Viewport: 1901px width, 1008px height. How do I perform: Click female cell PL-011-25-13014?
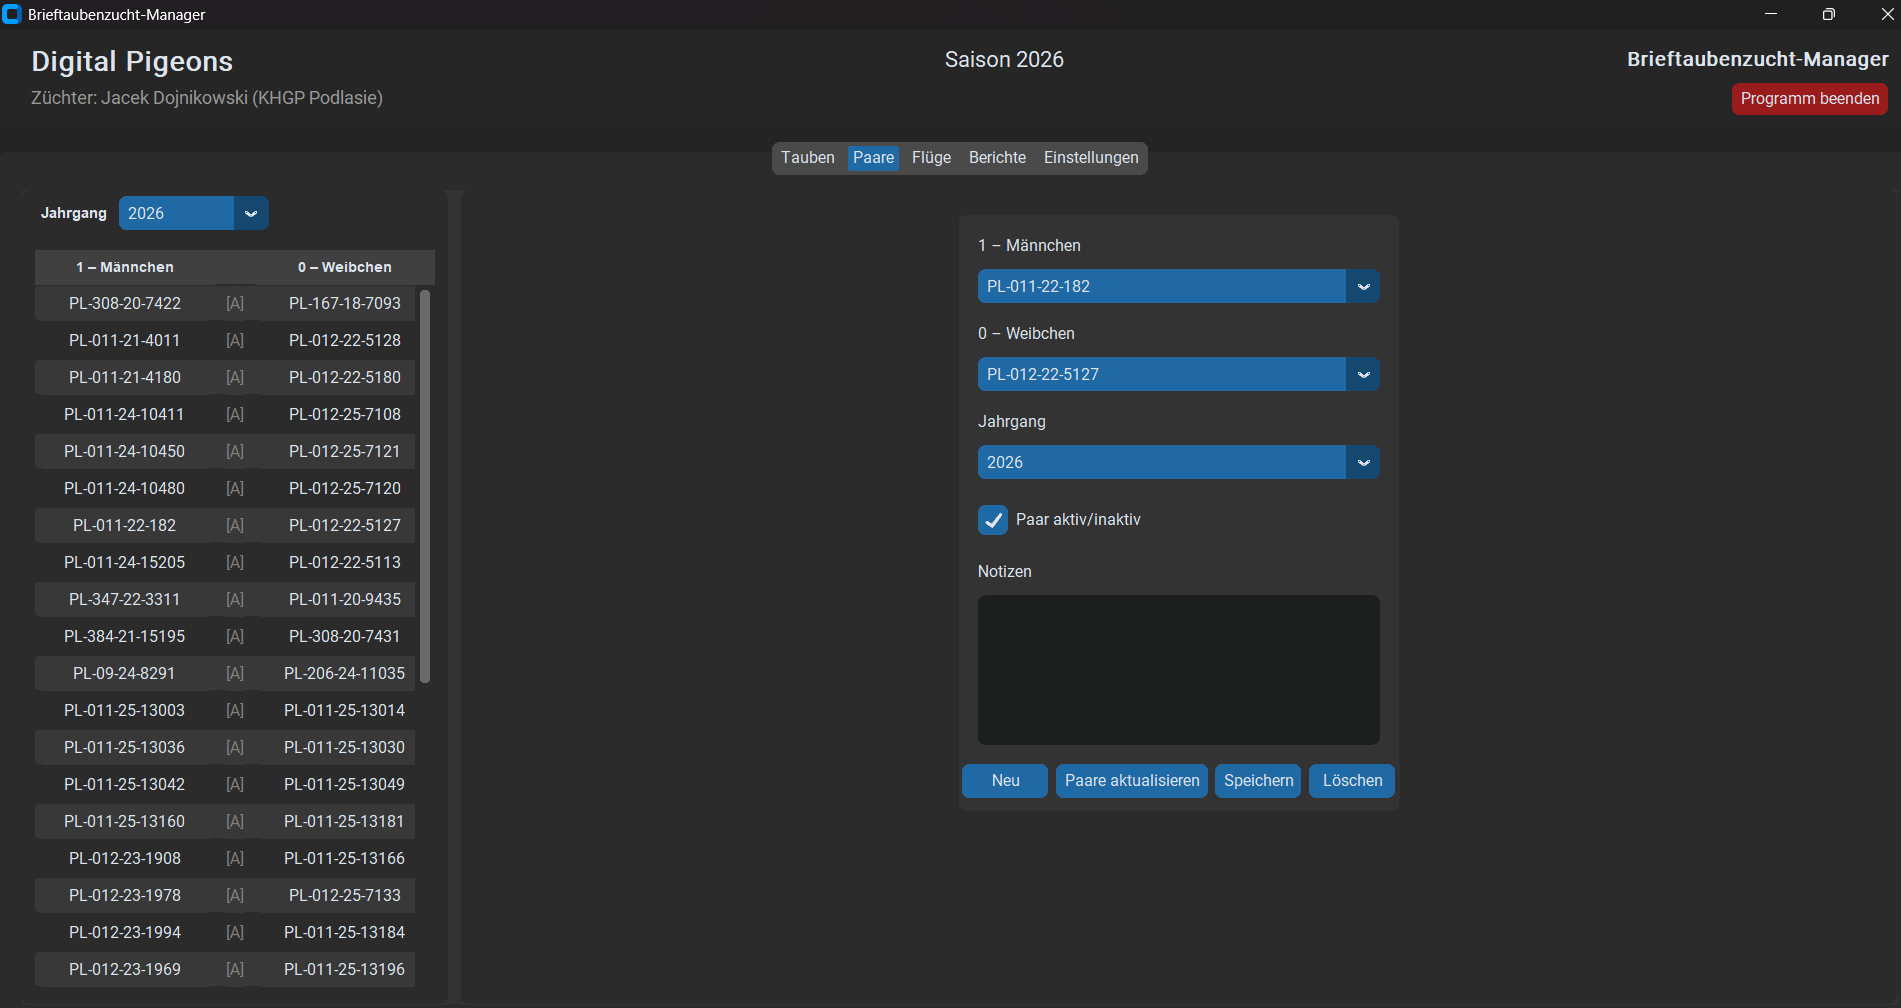(x=345, y=710)
